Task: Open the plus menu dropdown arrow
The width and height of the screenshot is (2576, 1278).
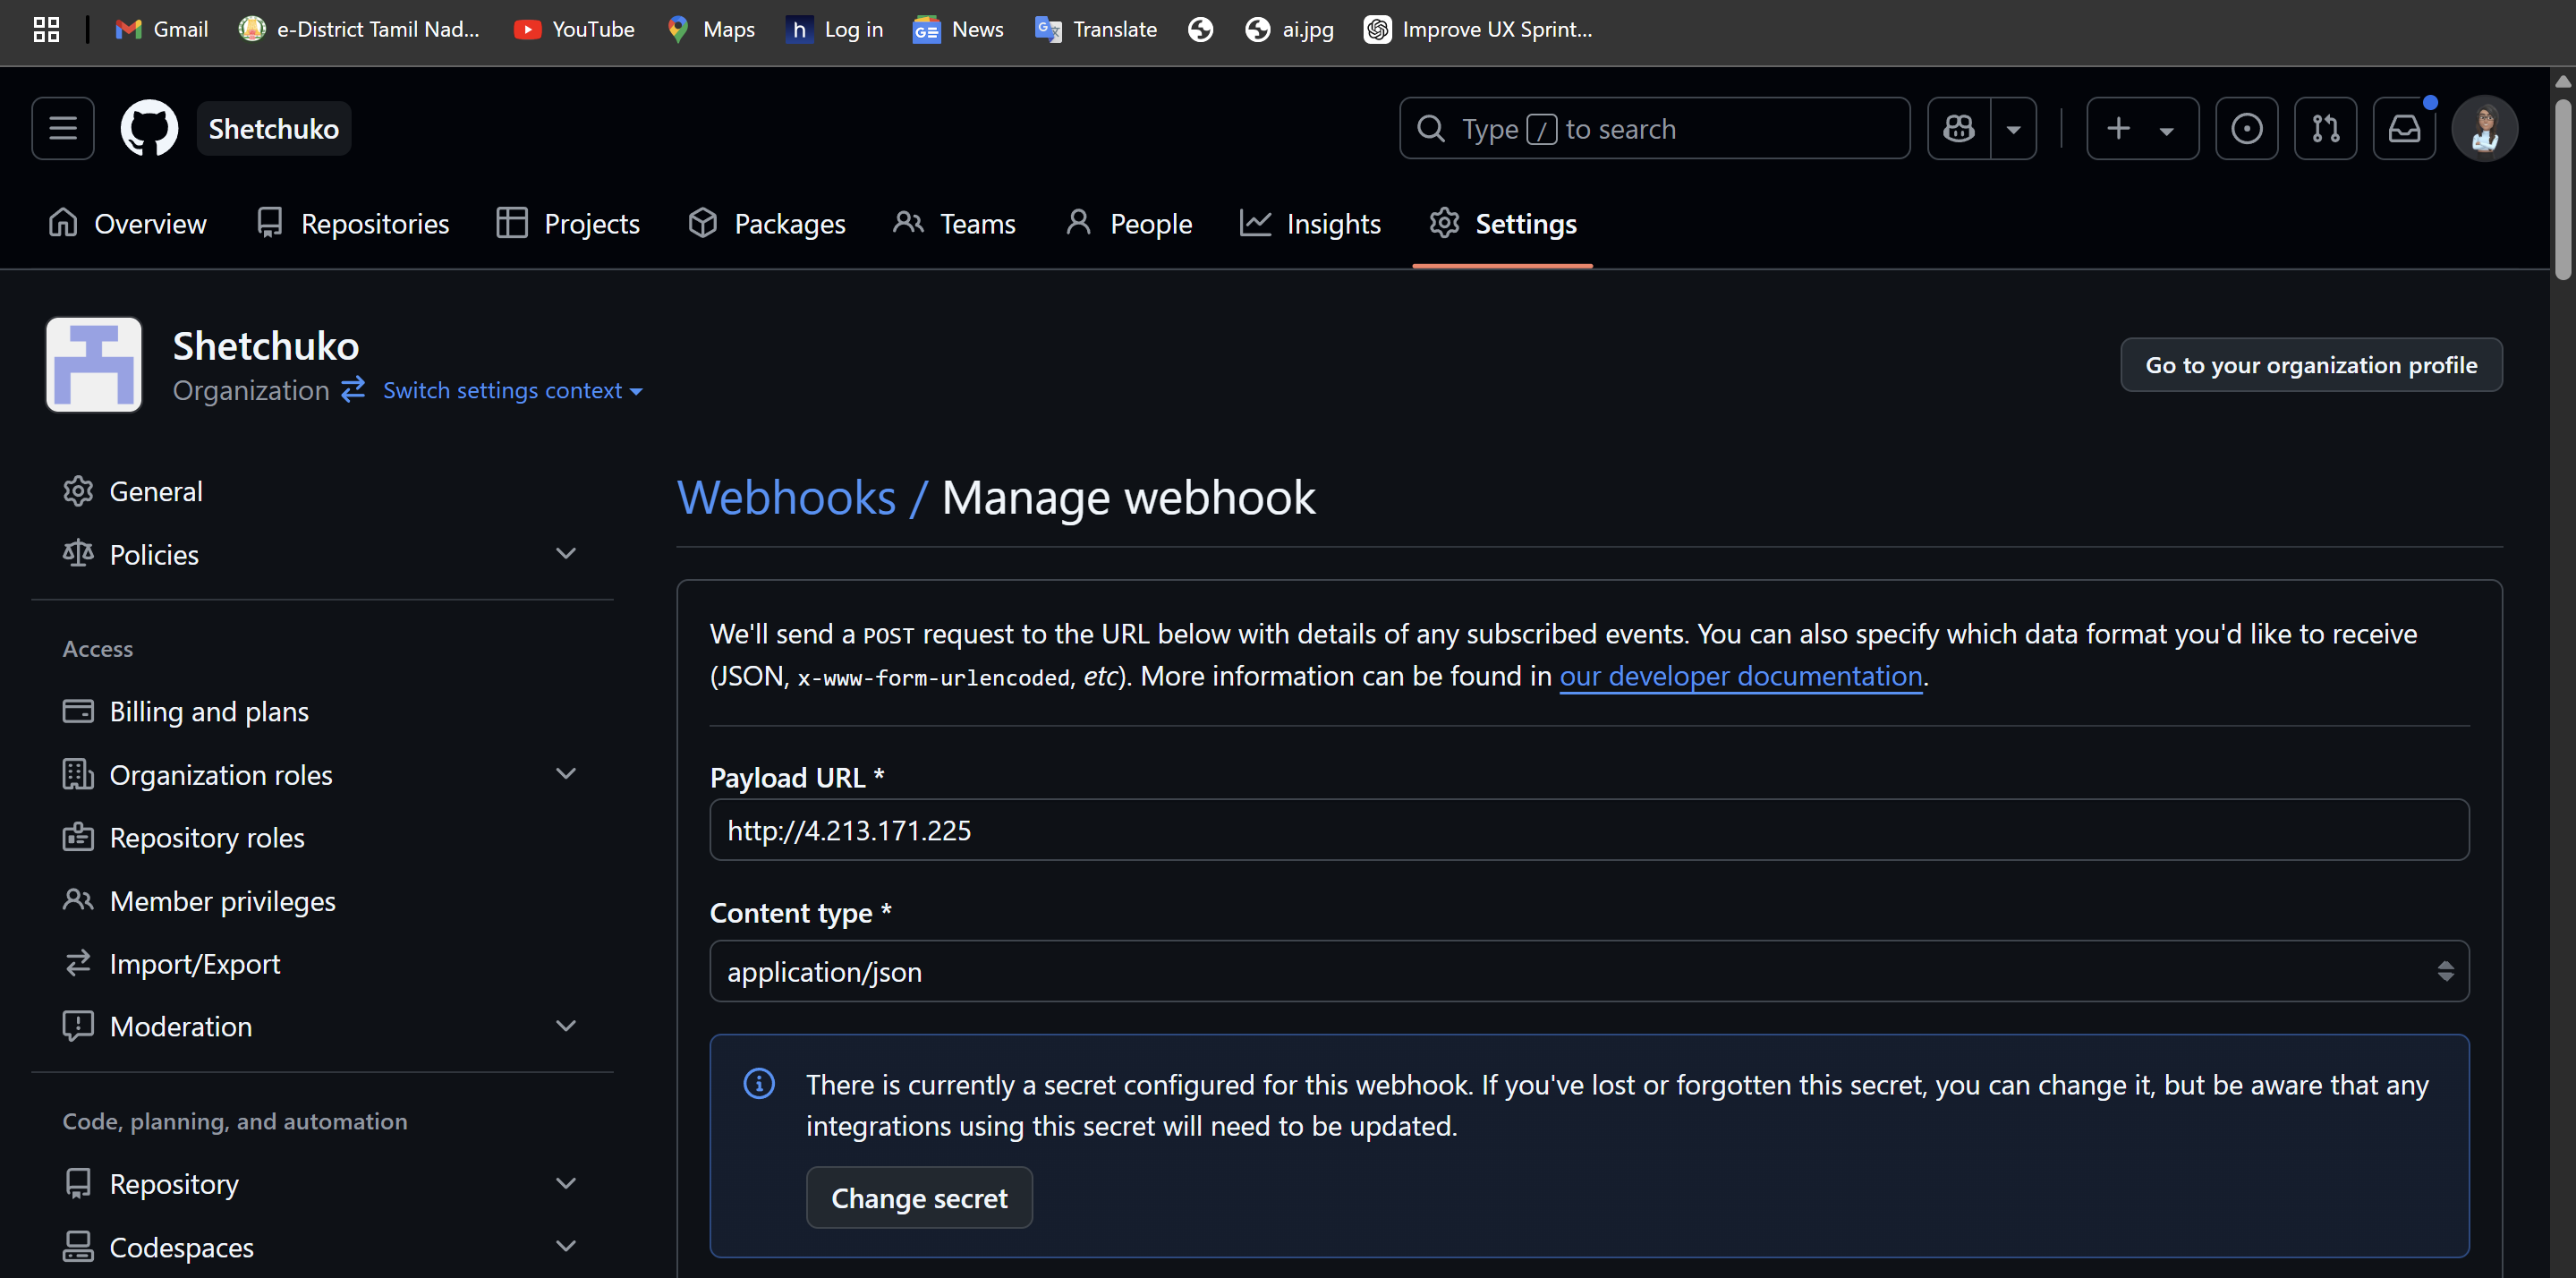Action: tap(2166, 130)
